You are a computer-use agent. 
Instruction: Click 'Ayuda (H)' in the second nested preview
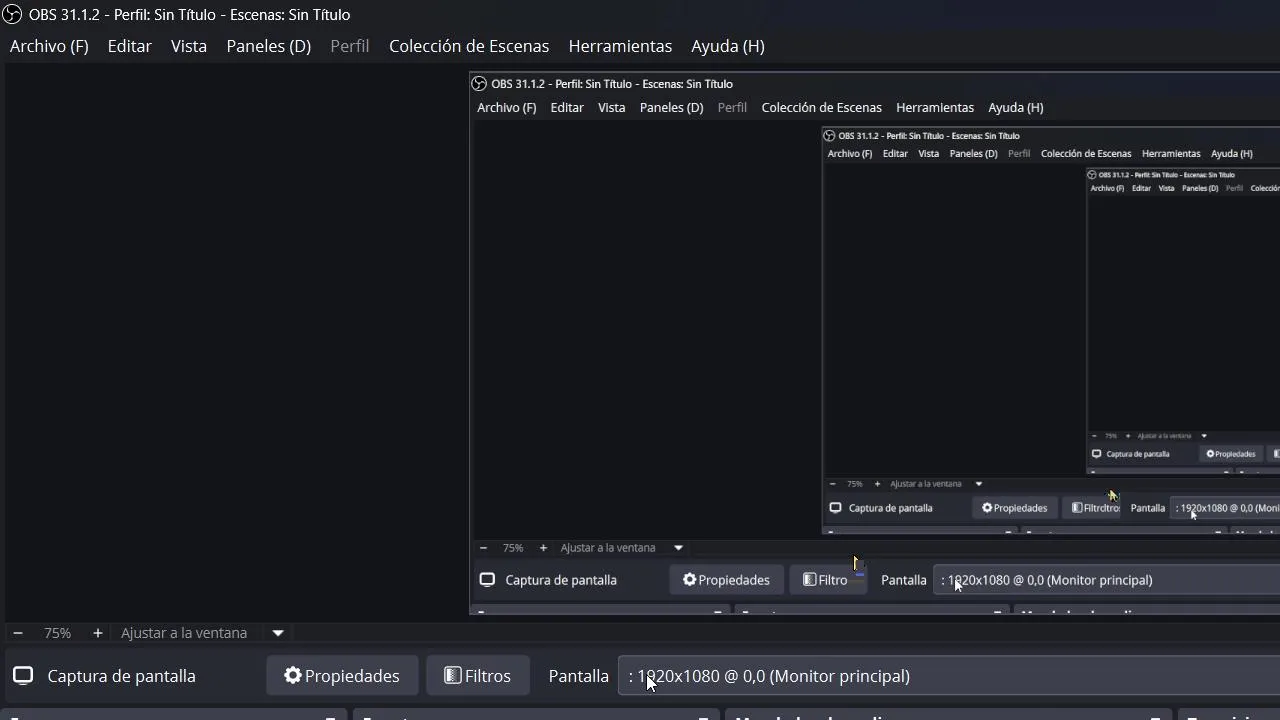tap(1232, 154)
